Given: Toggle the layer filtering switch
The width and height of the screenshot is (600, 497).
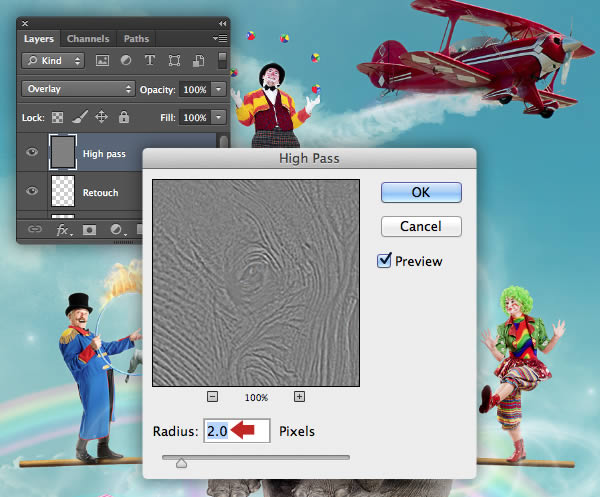Looking at the screenshot, I should pyautogui.click(x=222, y=60).
